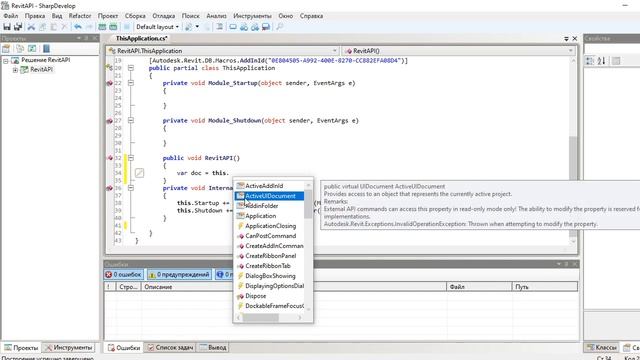640x360 pixels.
Task: Collapse the 'Решение RevitAPI' solution tree node
Action: tap(6, 60)
